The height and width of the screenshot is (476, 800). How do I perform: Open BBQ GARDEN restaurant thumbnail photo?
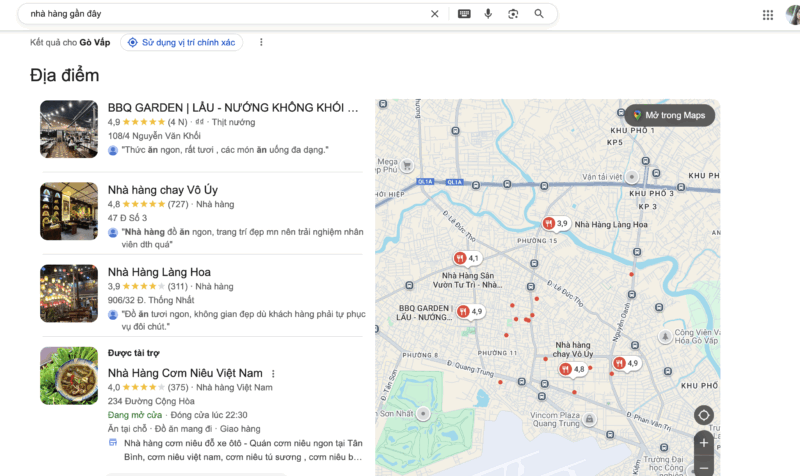69,129
